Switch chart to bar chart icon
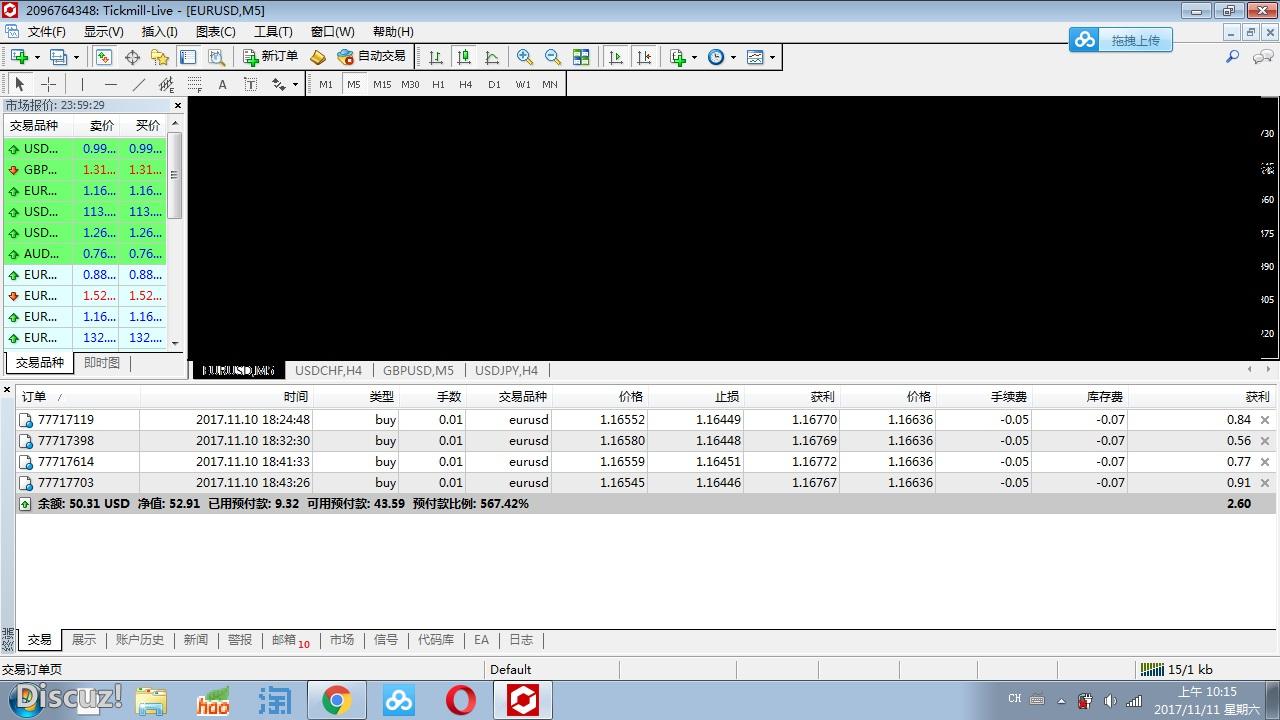Image resolution: width=1280 pixels, height=720 pixels. pyautogui.click(x=436, y=57)
